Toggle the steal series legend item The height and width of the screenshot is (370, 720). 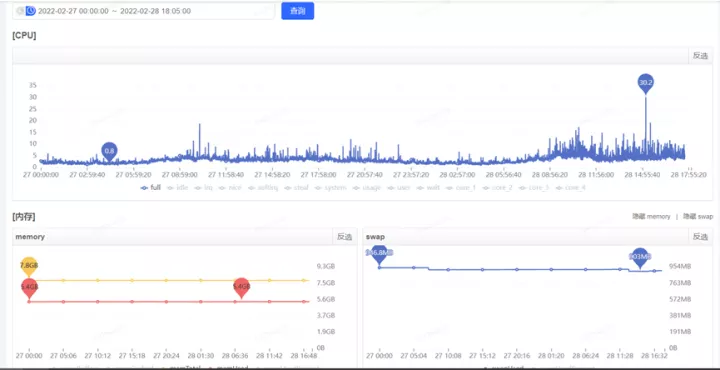296,188
